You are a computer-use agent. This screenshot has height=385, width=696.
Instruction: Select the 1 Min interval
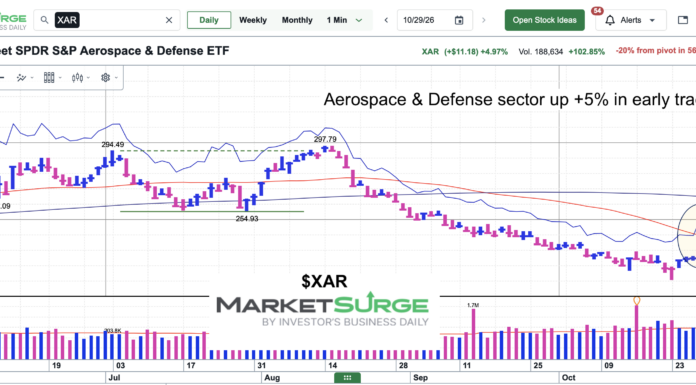pos(337,20)
